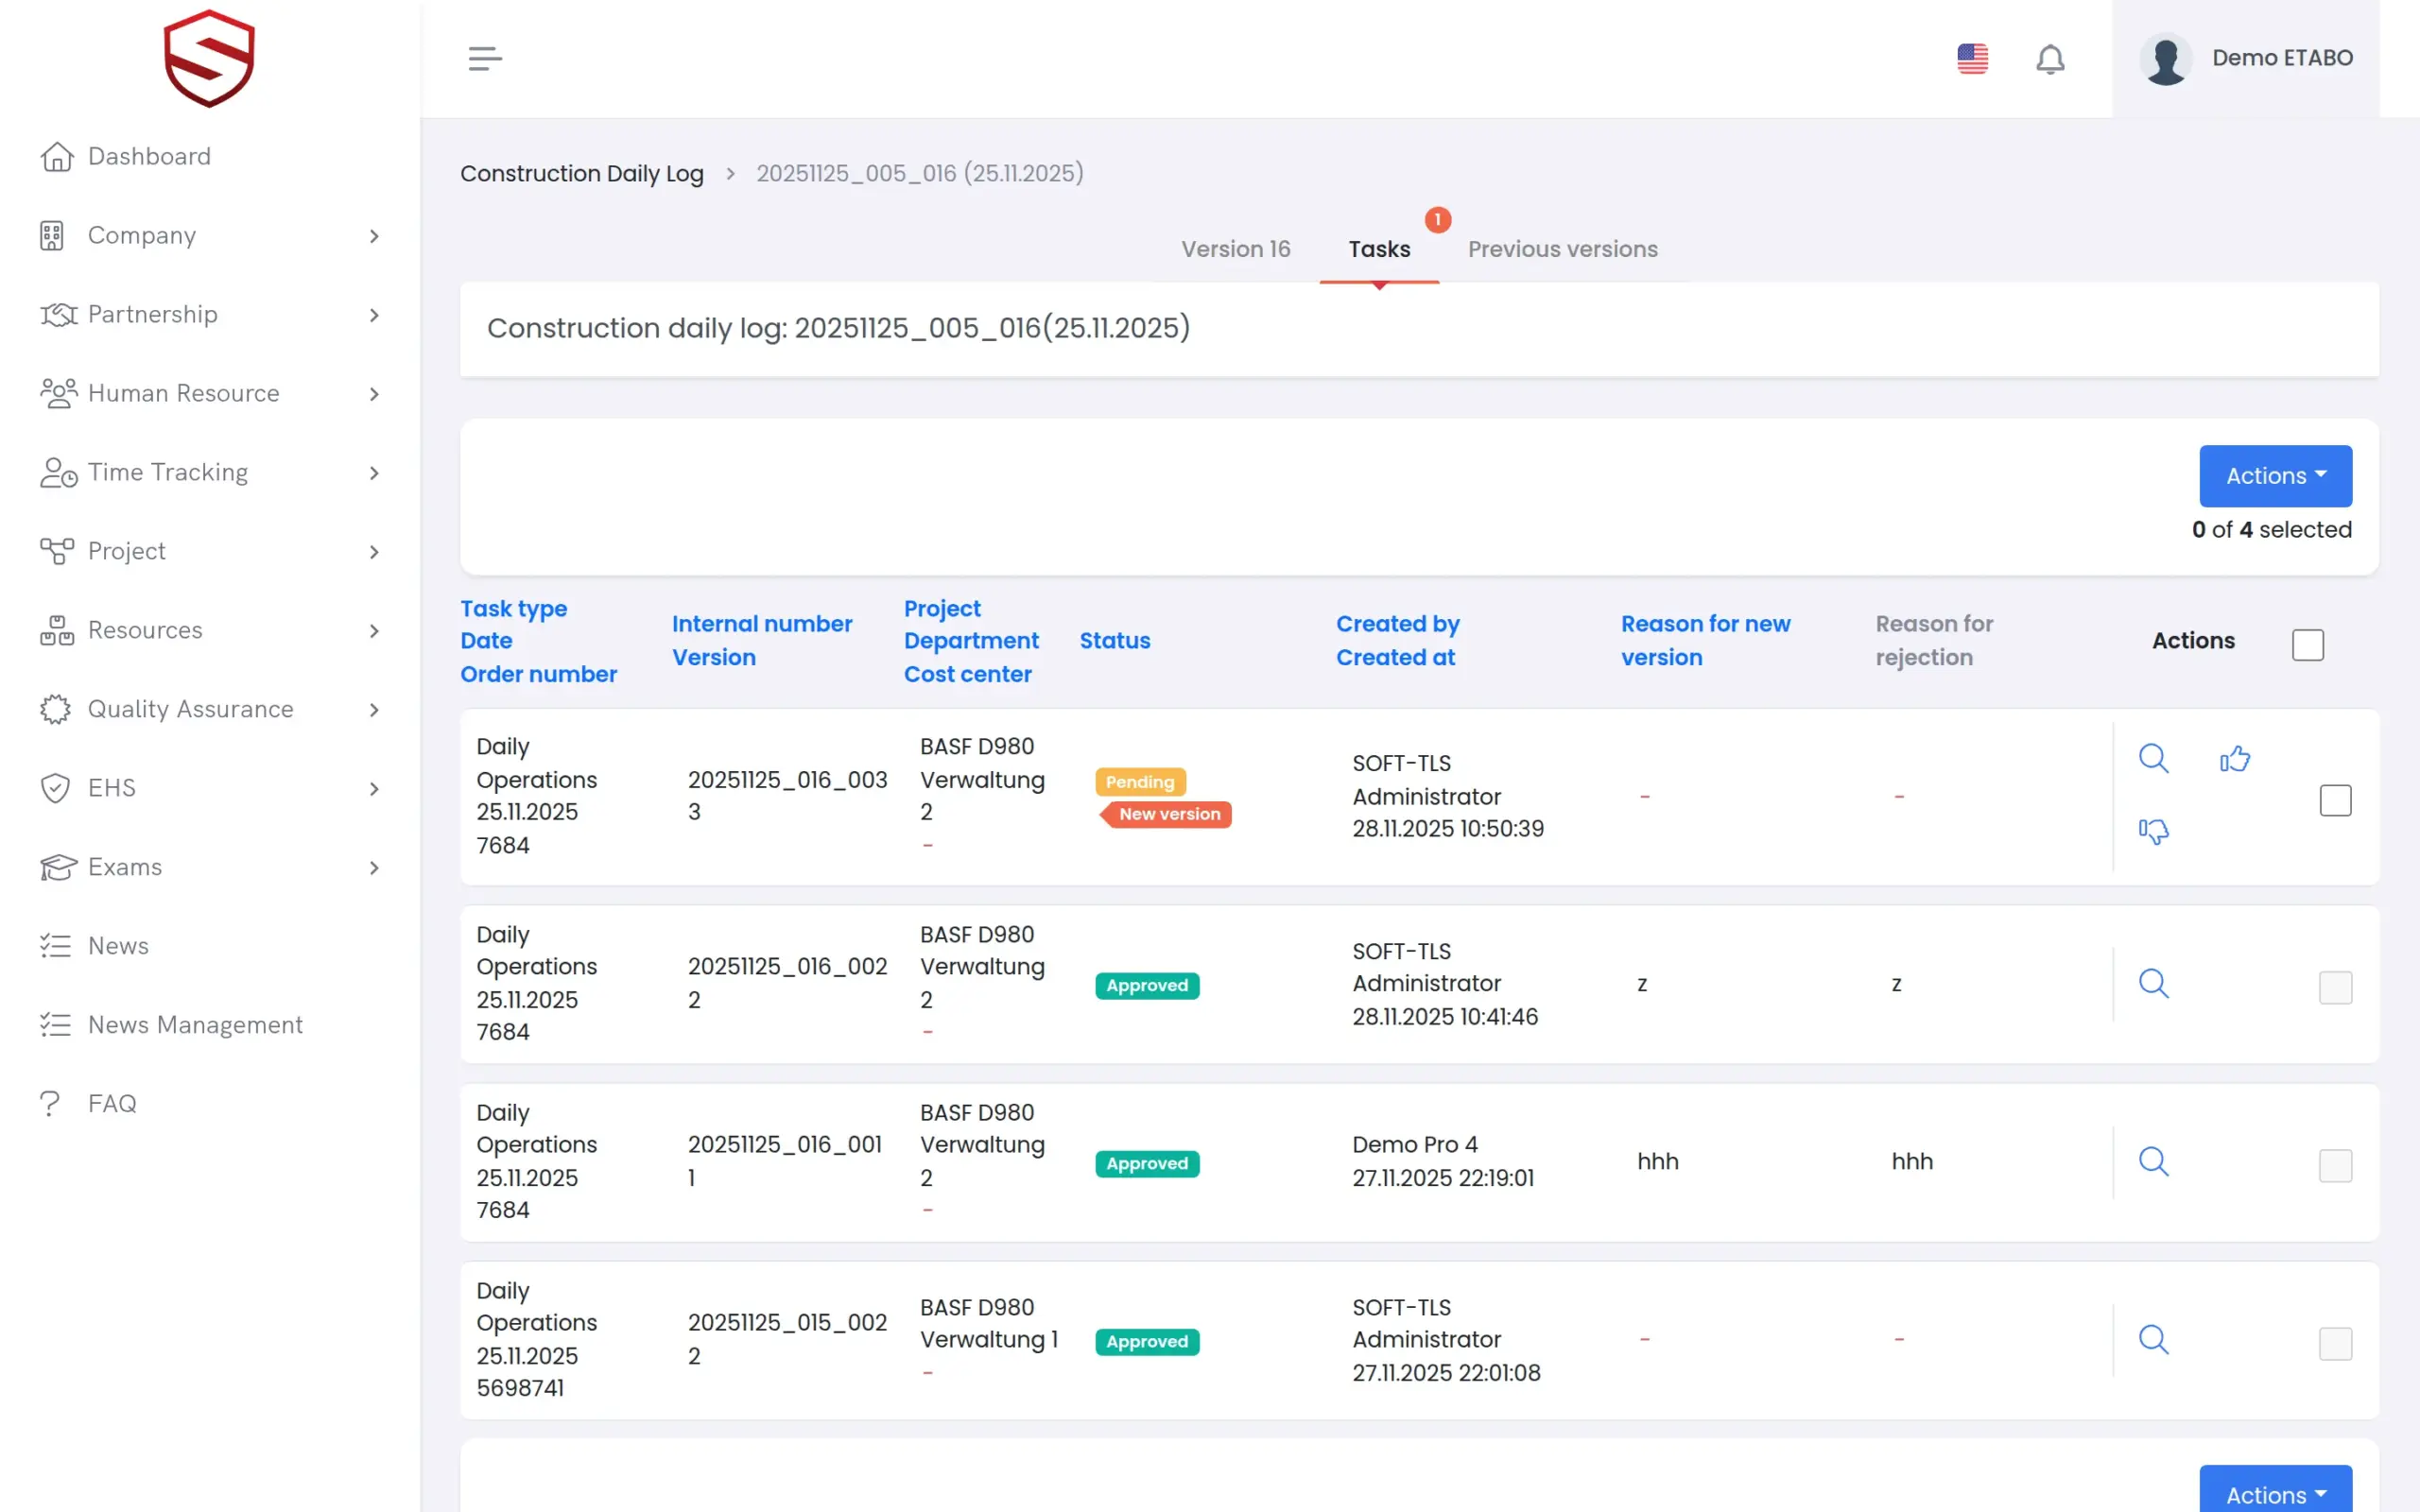Viewport: 2420px width, 1512px height.
Task: Expand the Human Resource menu chevron
Action: pos(374,394)
